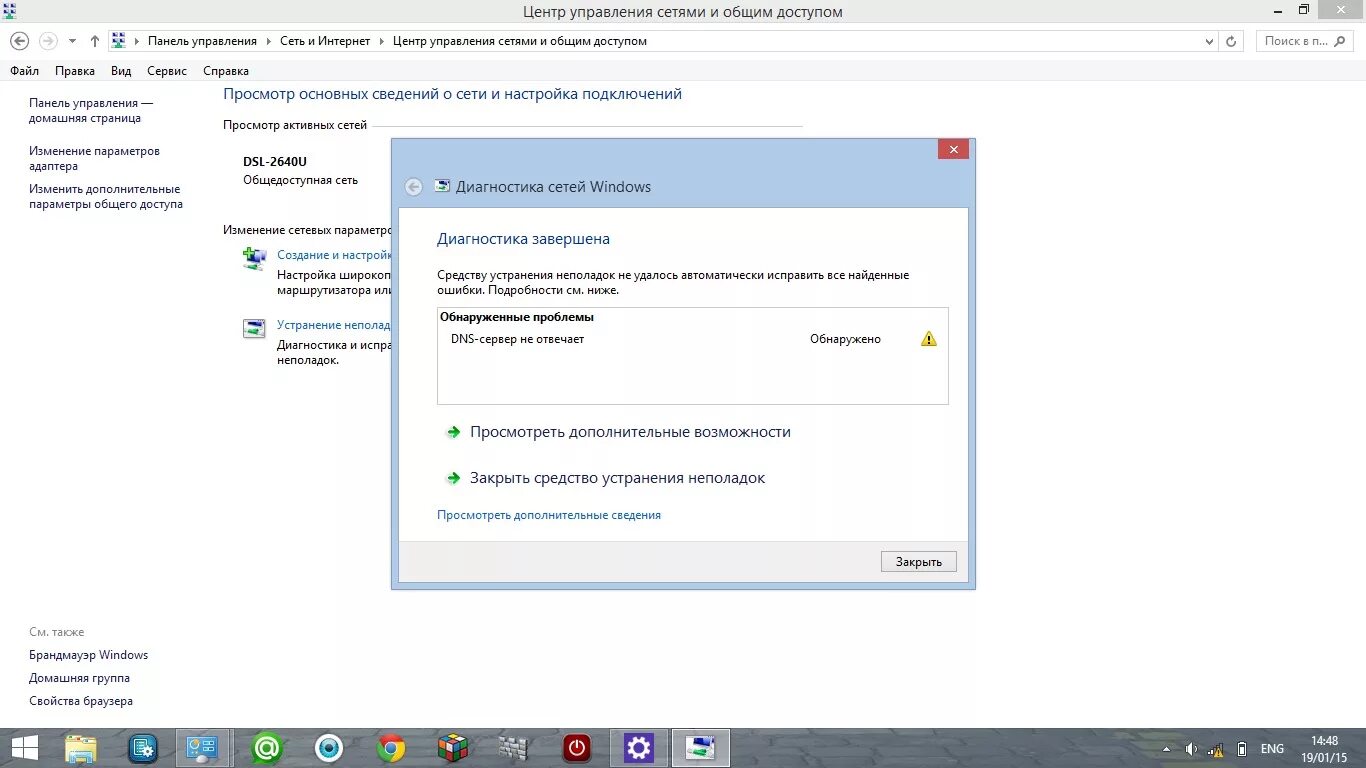Click the back arrow in diagnostics dialog
This screenshot has width=1366, height=768.
(413, 187)
